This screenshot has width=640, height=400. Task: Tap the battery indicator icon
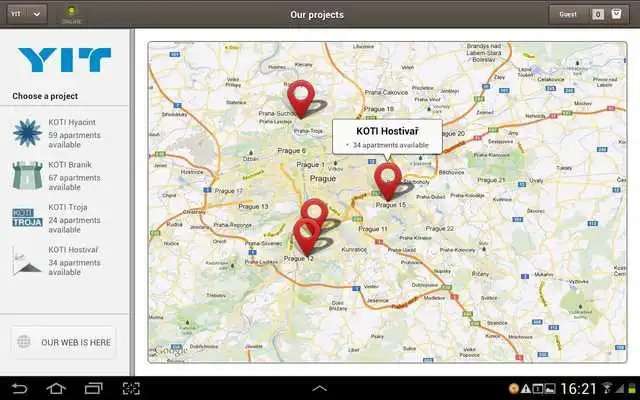(633, 389)
